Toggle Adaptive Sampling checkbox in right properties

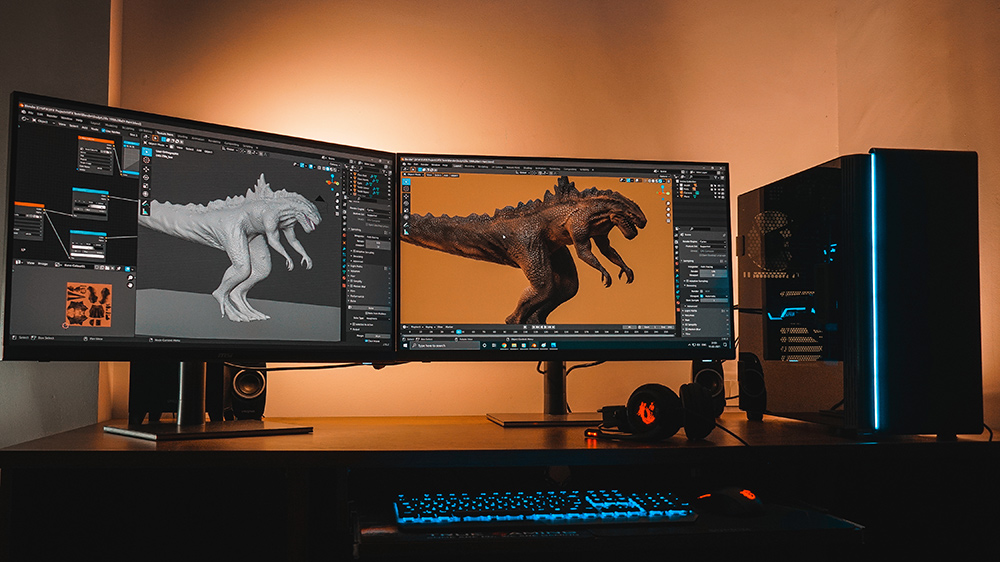point(687,281)
